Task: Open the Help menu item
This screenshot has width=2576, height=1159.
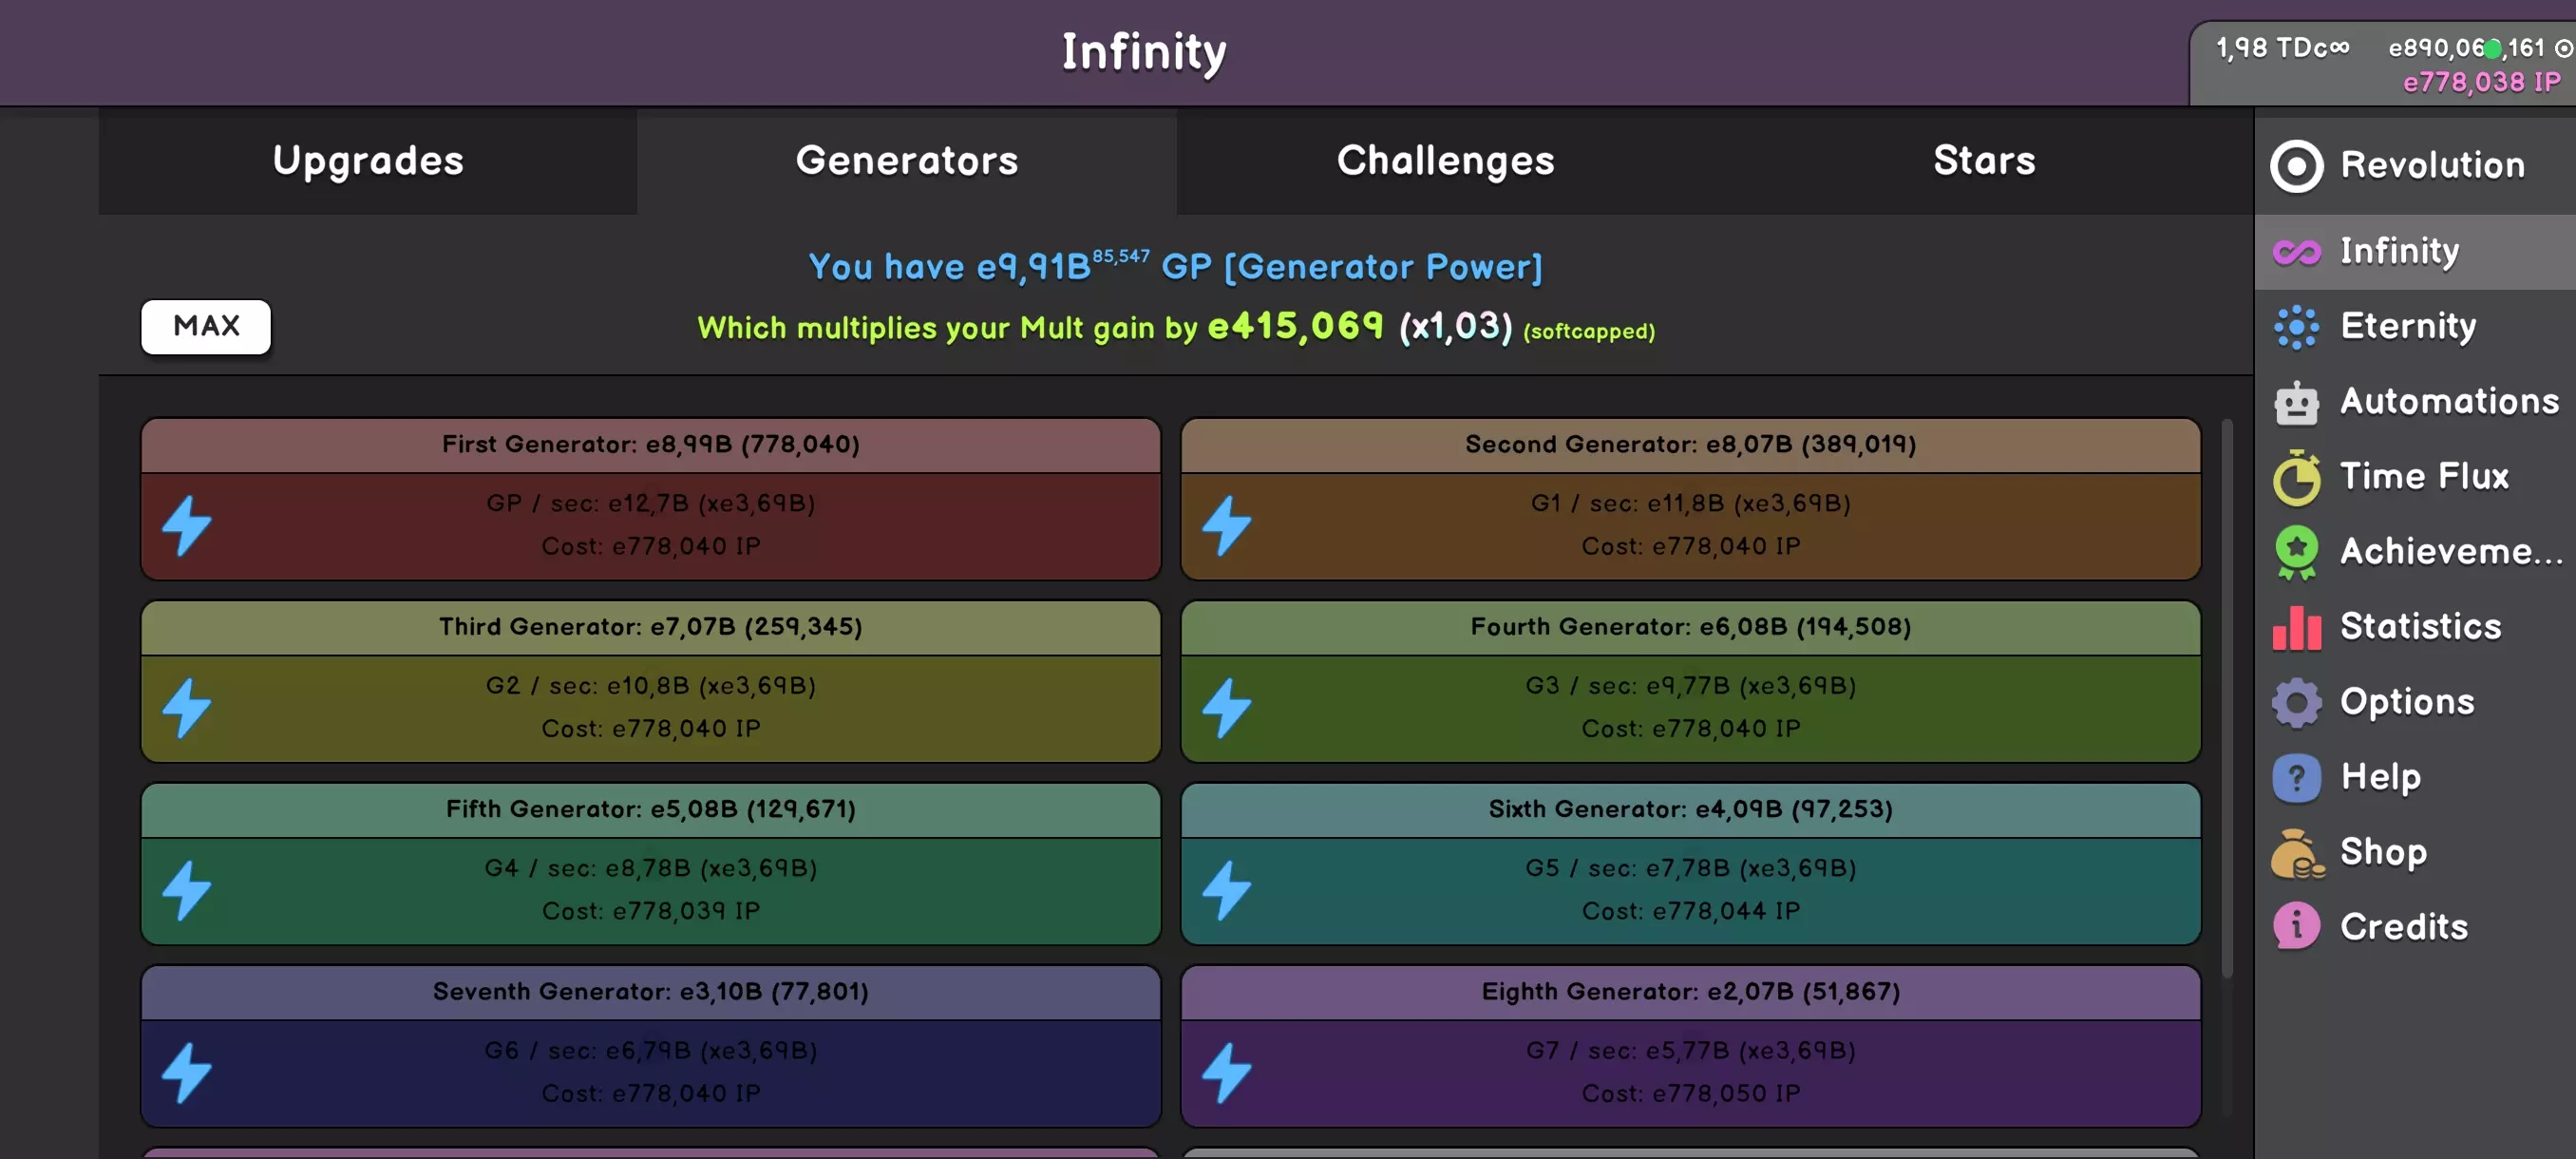Action: pyautogui.click(x=2380, y=777)
